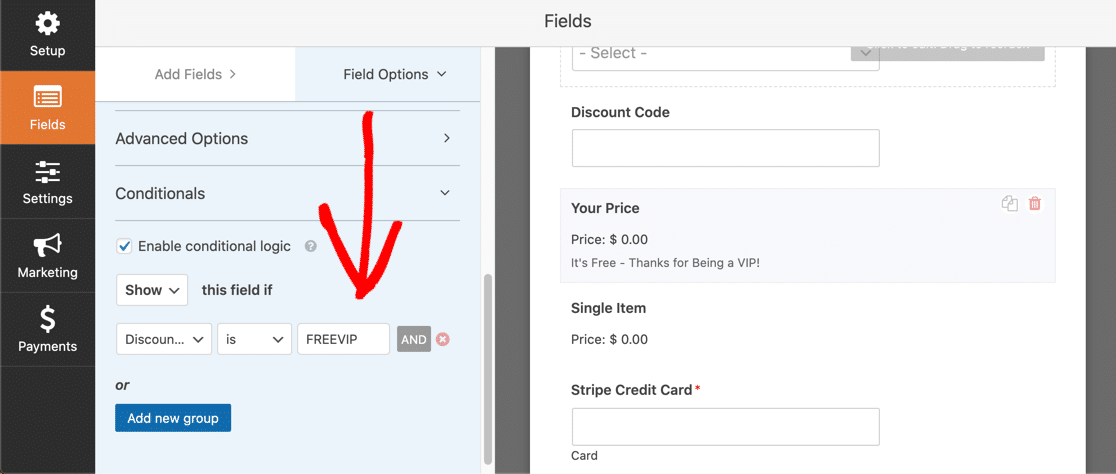1116x474 pixels.
Task: Open the Setup gear section
Action: point(47,36)
